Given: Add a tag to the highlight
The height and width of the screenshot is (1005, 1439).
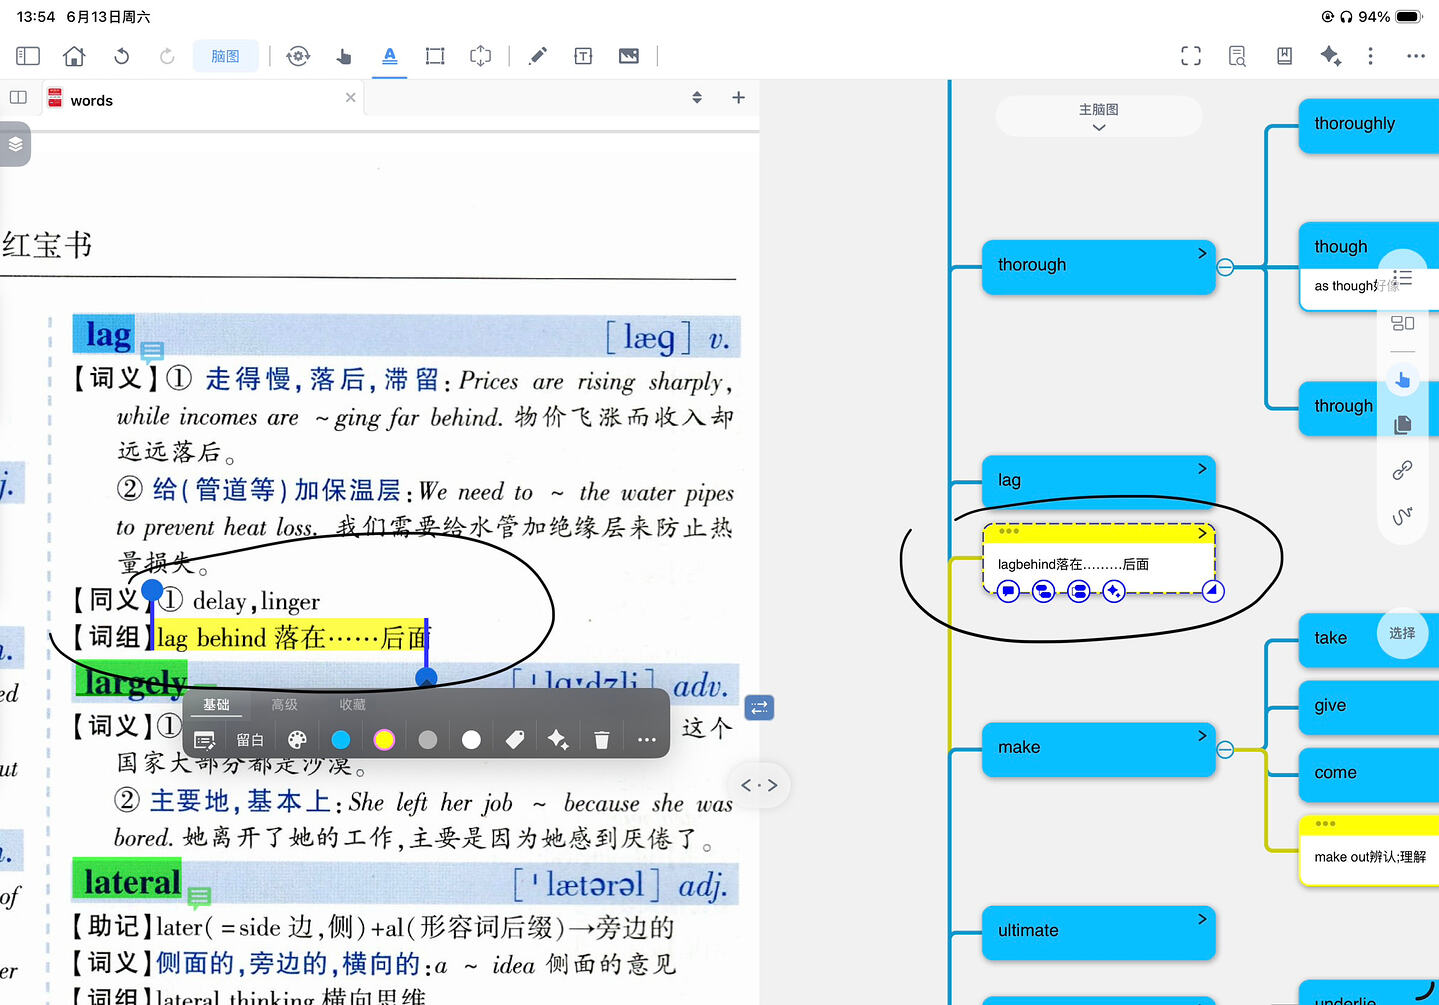Looking at the screenshot, I should click(x=515, y=740).
